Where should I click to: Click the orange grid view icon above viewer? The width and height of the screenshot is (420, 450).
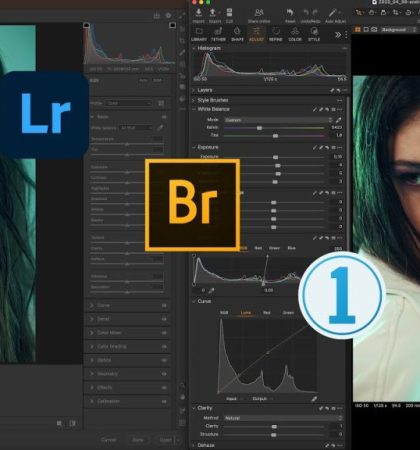(x=358, y=30)
